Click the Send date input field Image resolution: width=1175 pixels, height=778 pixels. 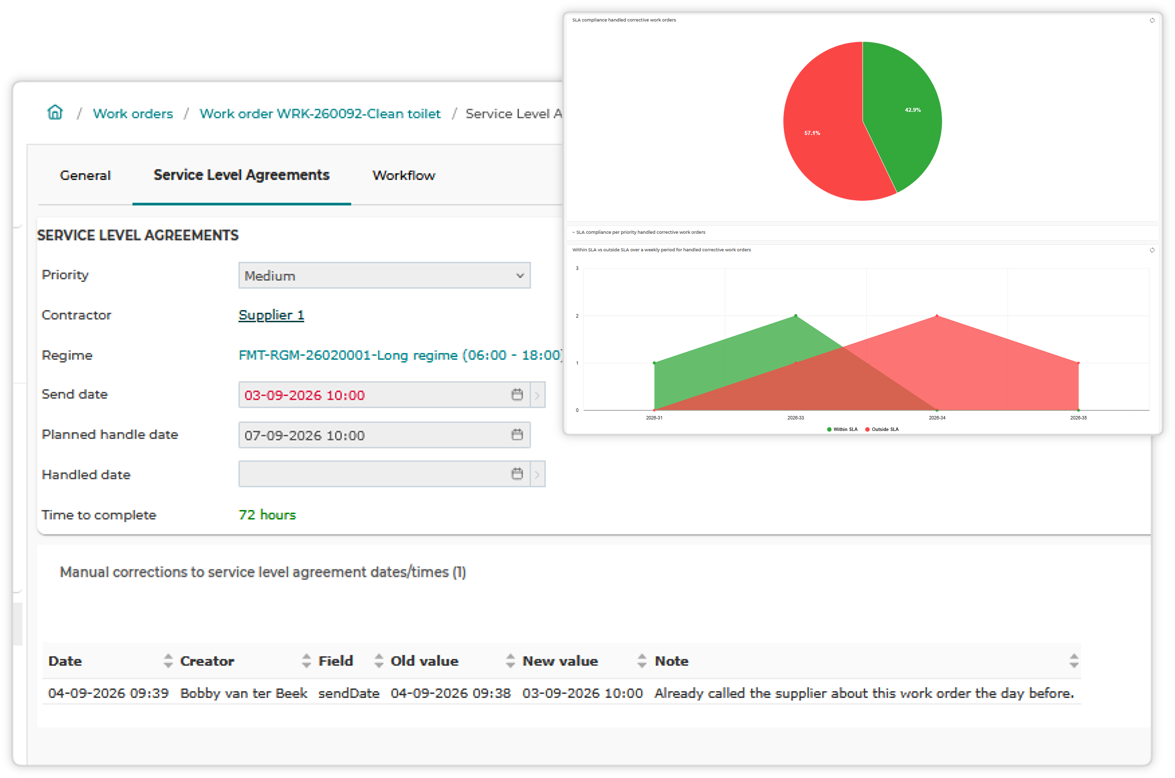click(x=384, y=395)
